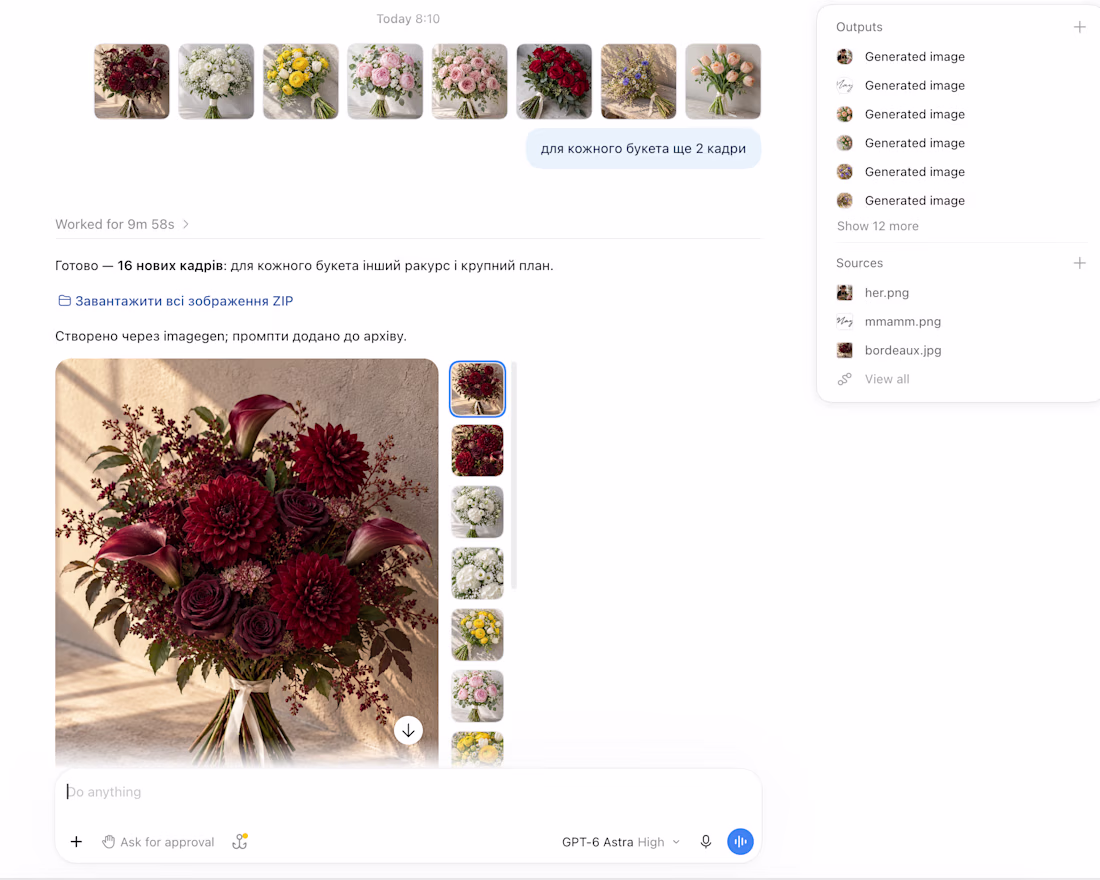The width and height of the screenshot is (1100, 880).
Task: Jump to the latest message with the down-arrow button
Action: click(x=408, y=731)
